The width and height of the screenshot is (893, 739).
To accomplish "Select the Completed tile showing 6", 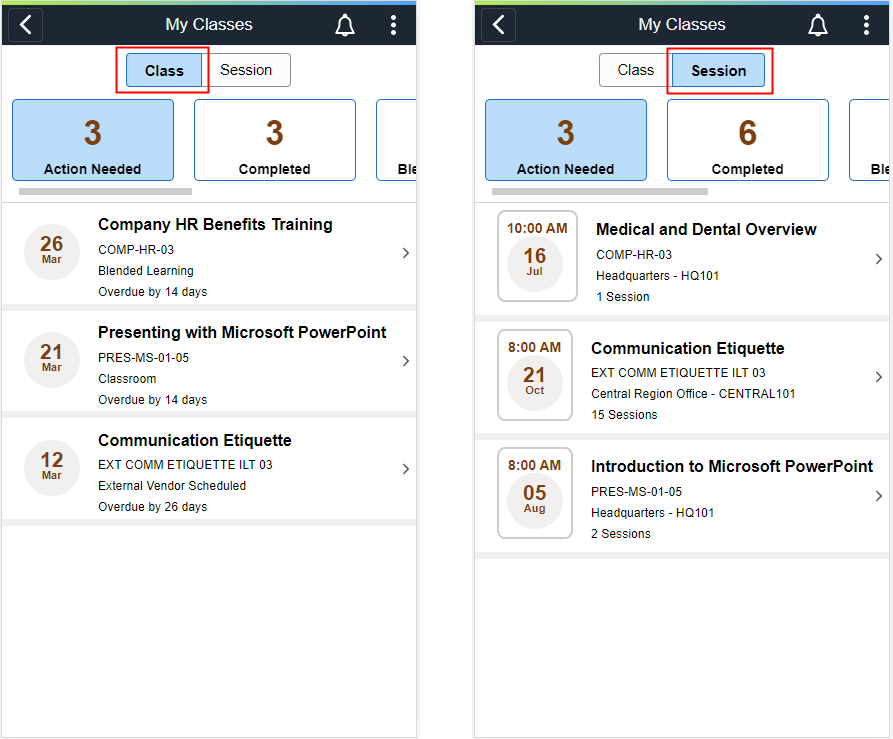I will pyautogui.click(x=747, y=140).
